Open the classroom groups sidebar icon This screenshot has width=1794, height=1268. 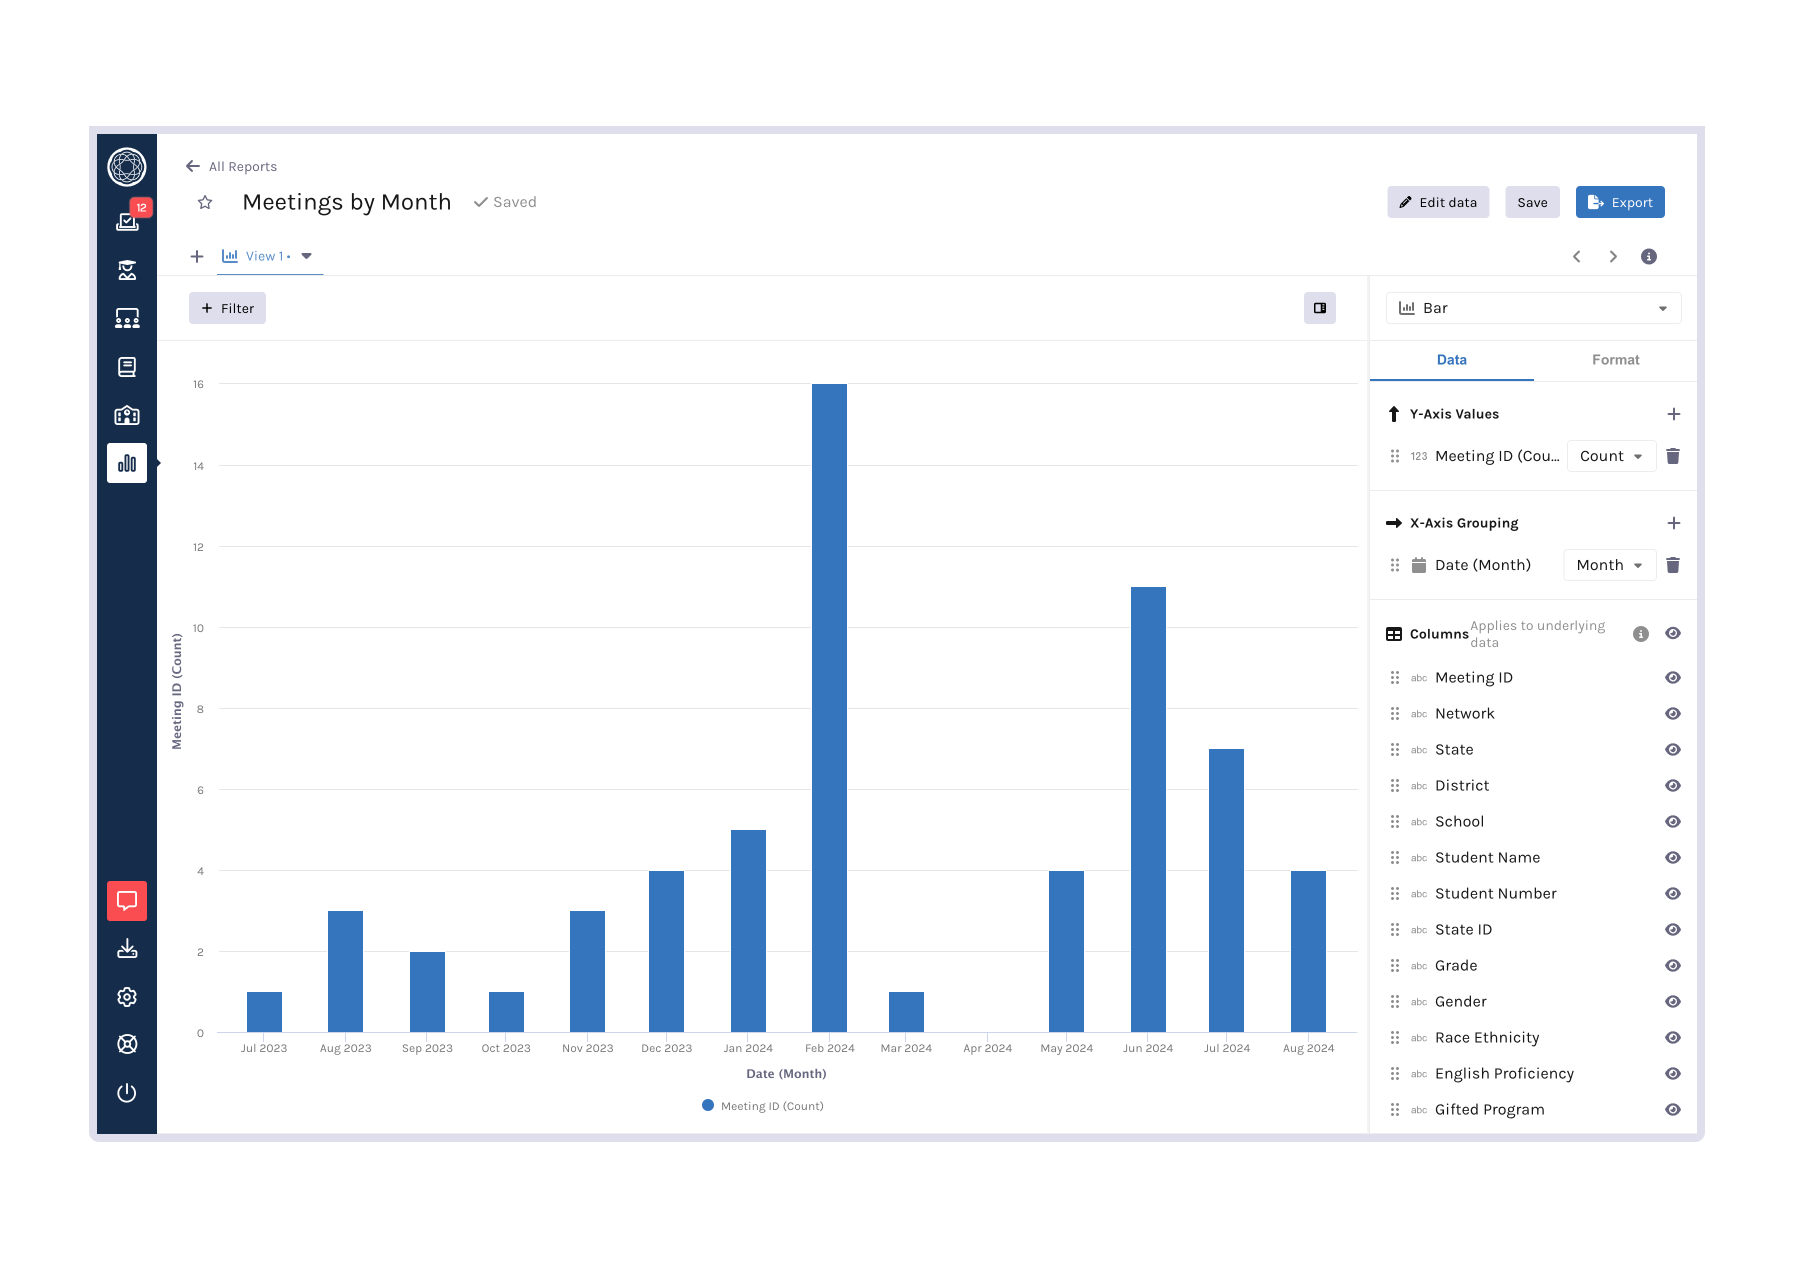(x=127, y=318)
